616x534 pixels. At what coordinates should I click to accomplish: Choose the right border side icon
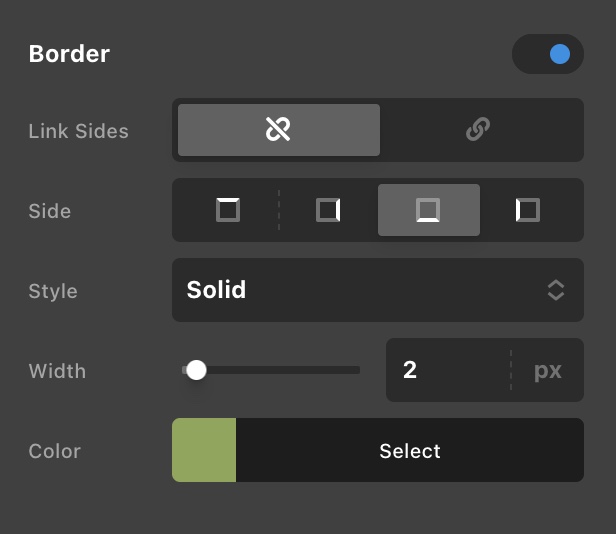pos(328,210)
